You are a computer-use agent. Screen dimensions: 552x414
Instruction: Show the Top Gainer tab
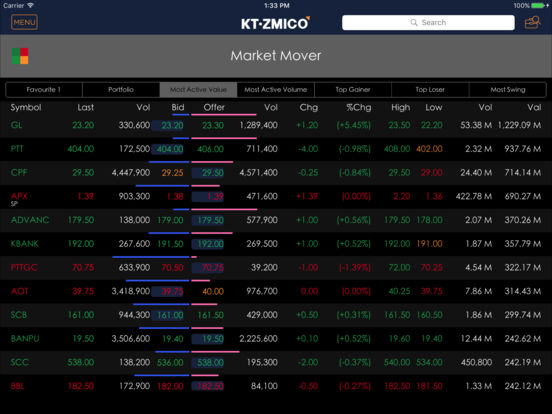pos(353,89)
